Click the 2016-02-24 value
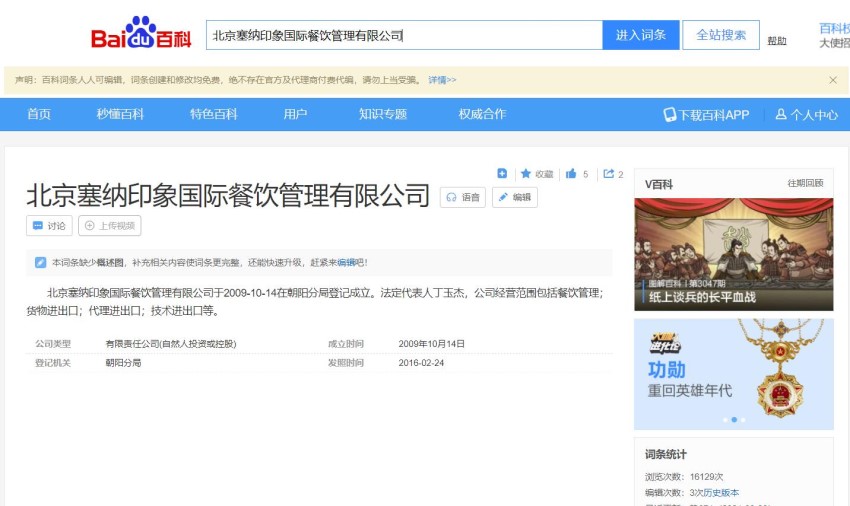 point(421,363)
